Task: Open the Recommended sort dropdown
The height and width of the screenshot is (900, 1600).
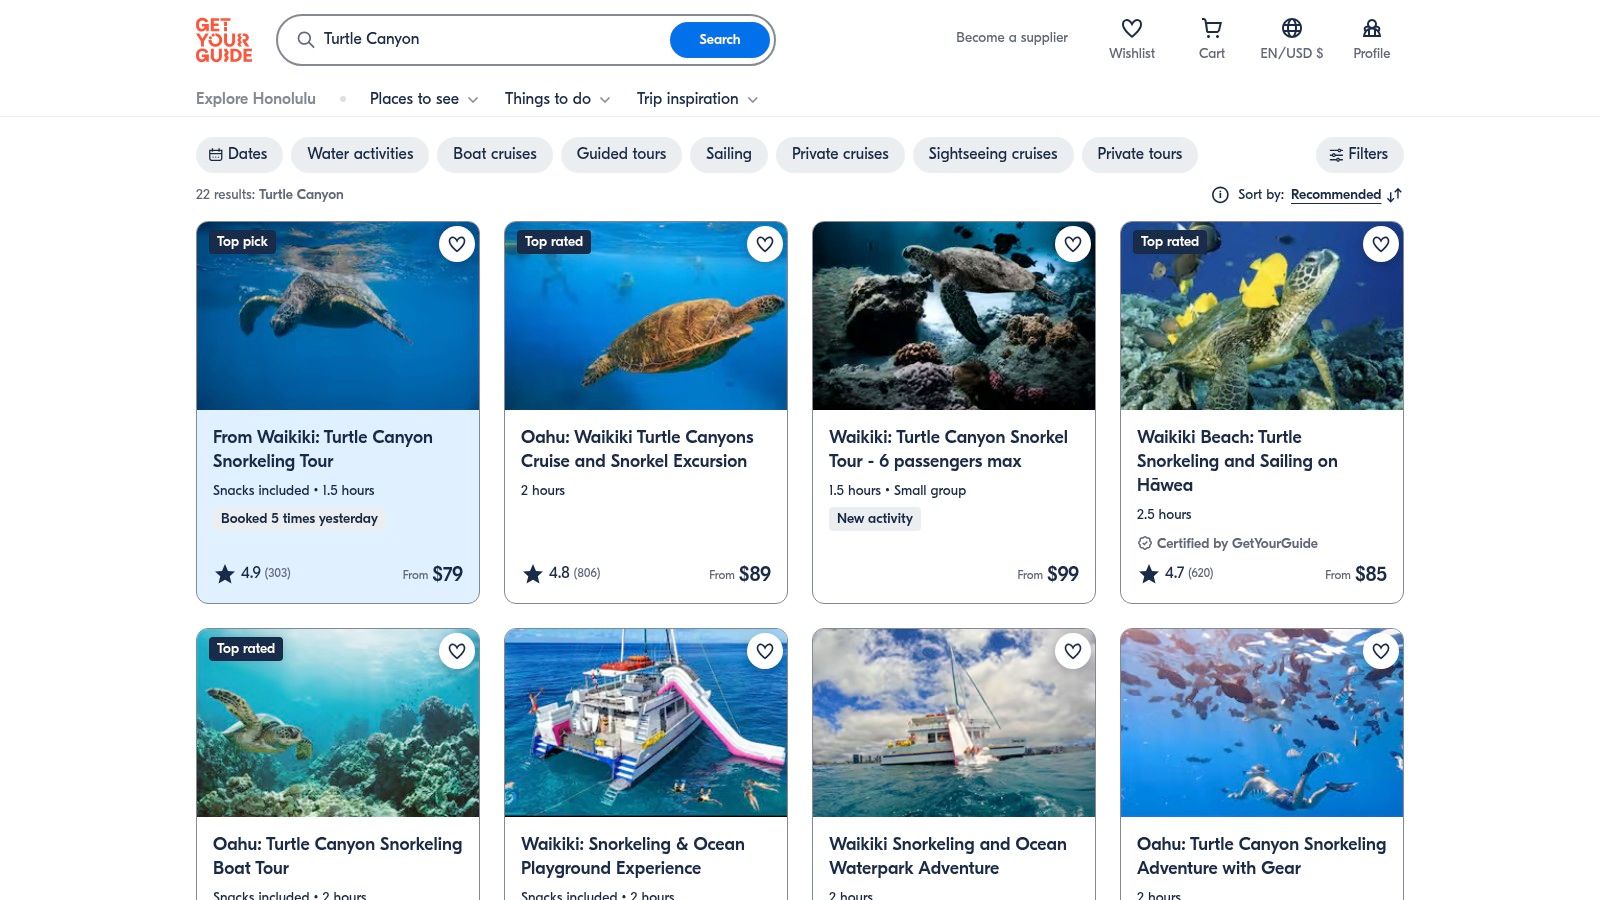Action: pyautogui.click(x=1336, y=195)
